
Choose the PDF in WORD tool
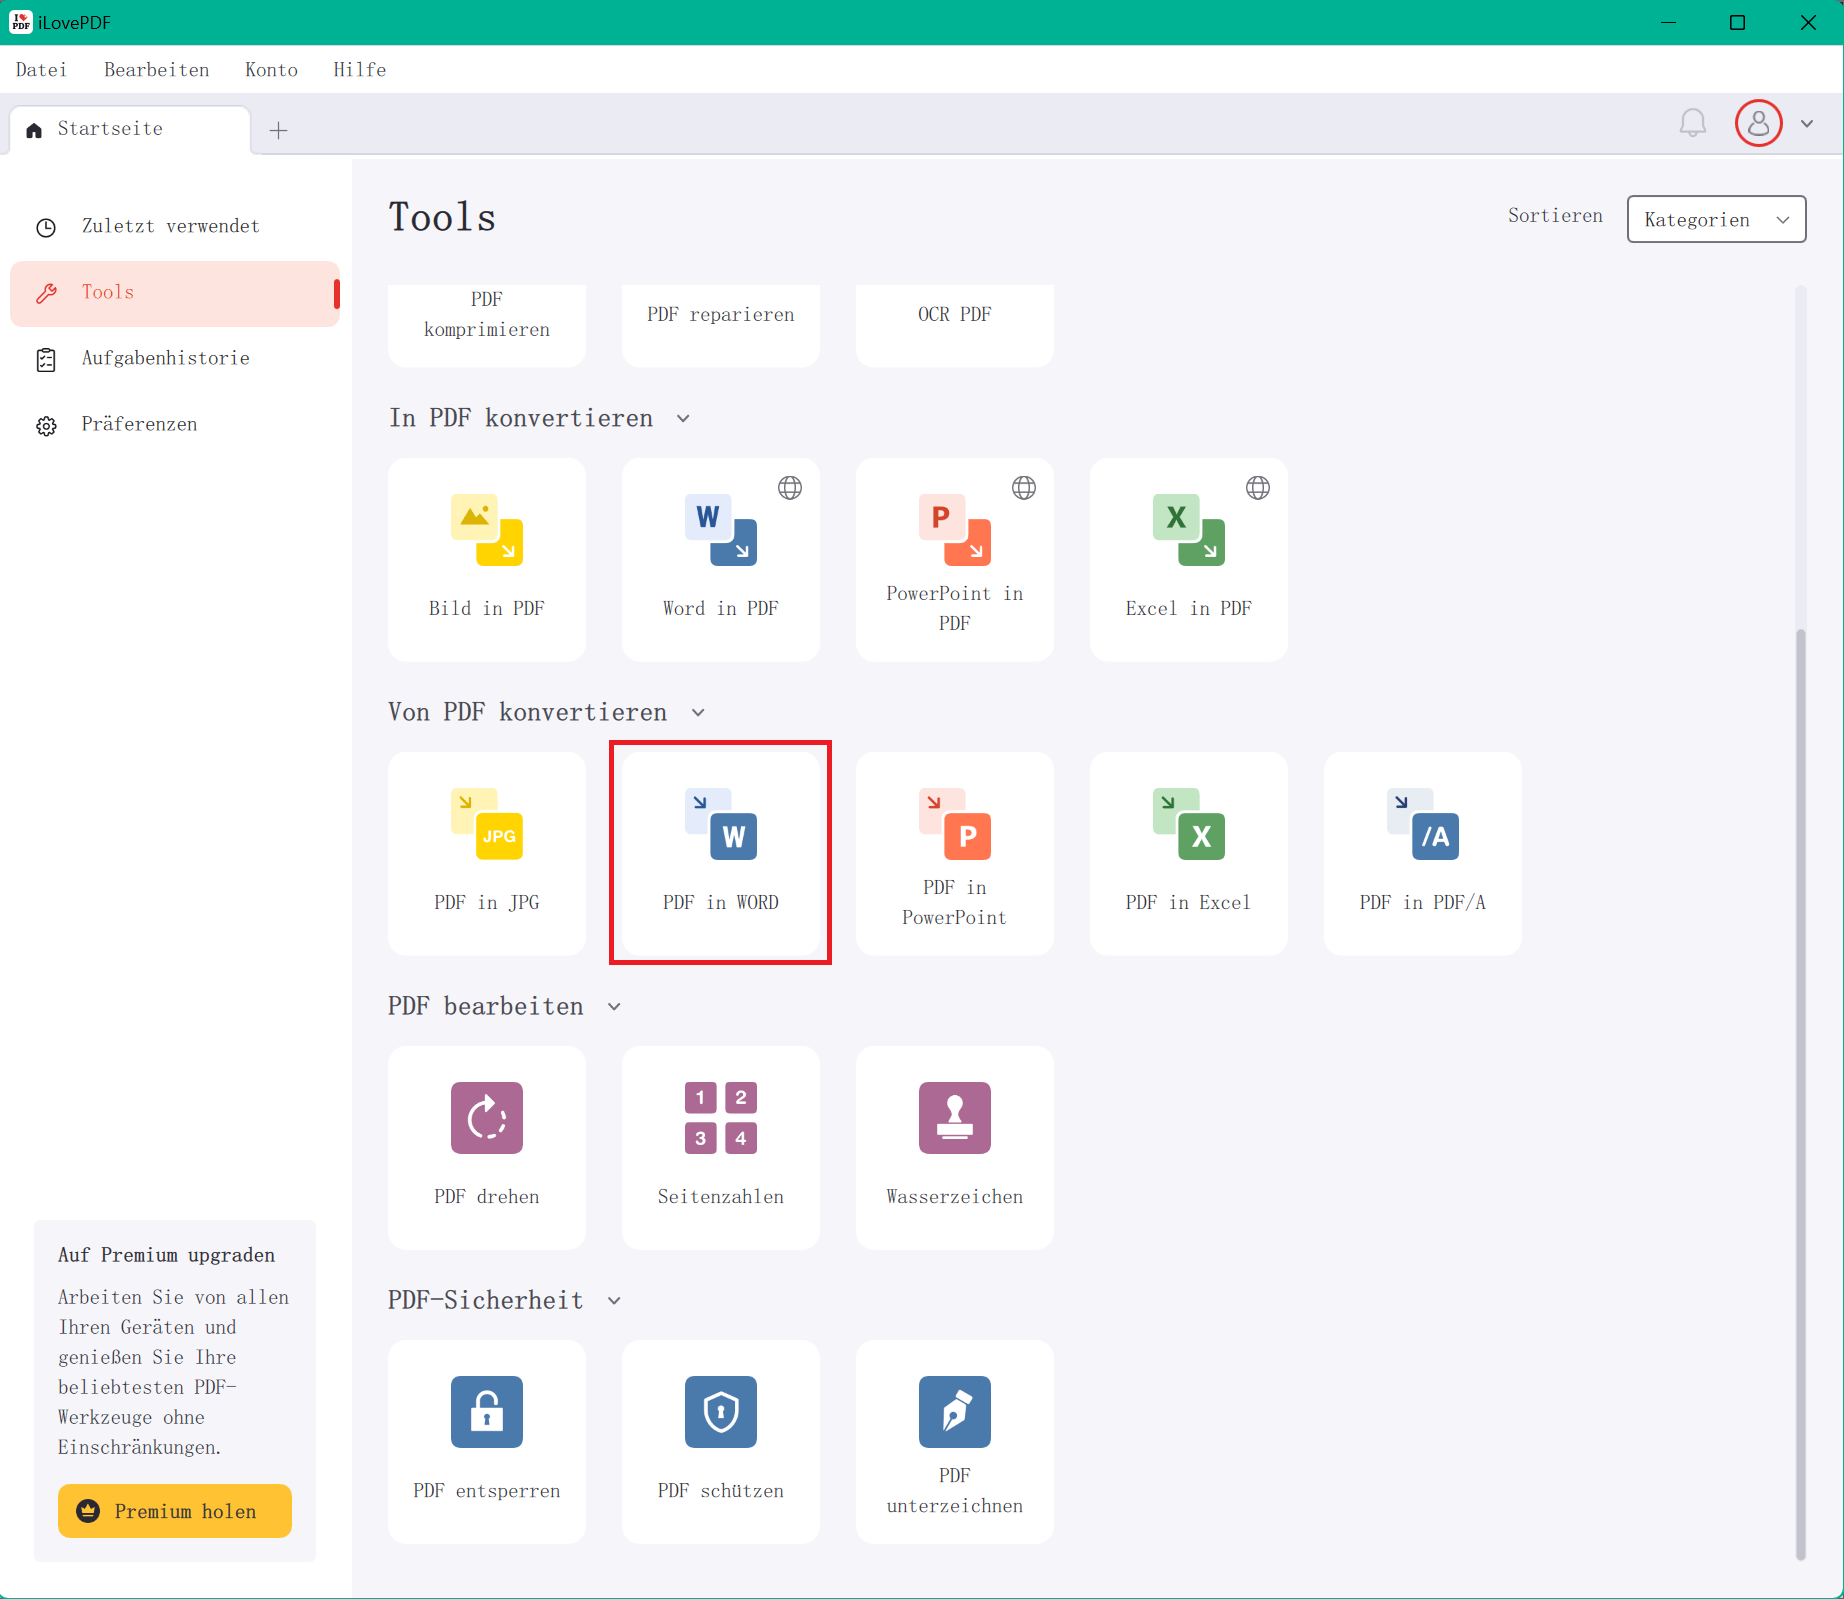pyautogui.click(x=721, y=853)
